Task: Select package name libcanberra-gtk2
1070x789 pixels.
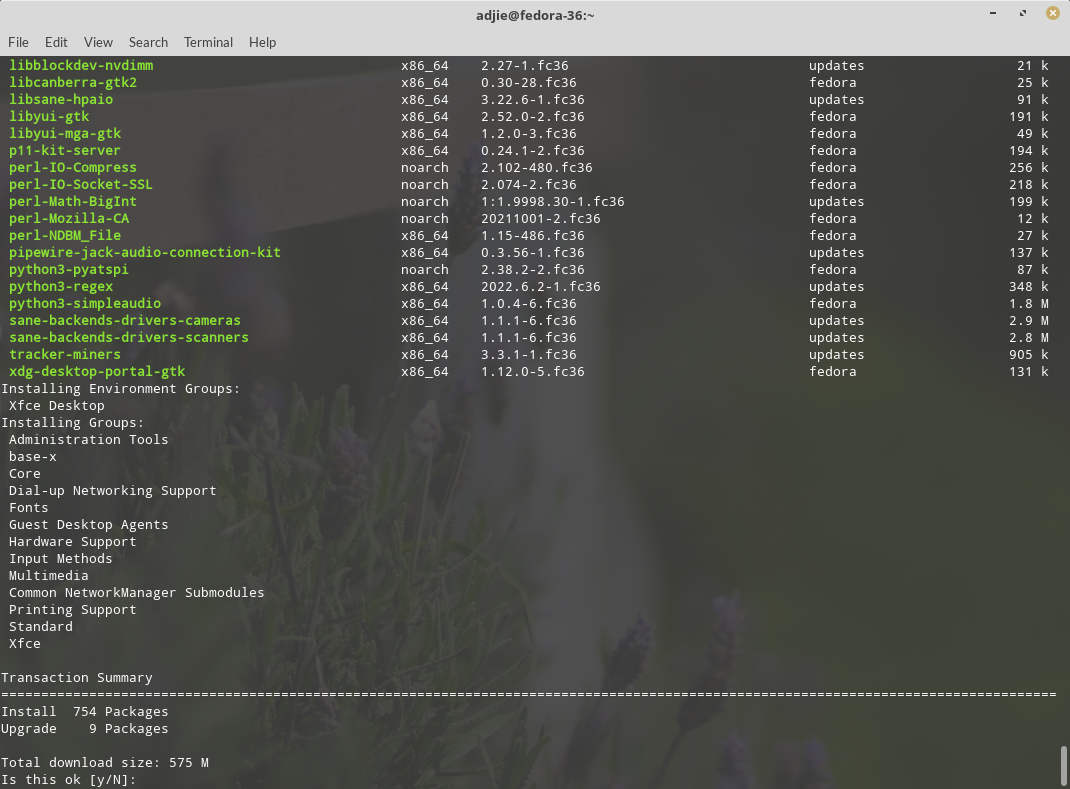Action: click(x=73, y=83)
